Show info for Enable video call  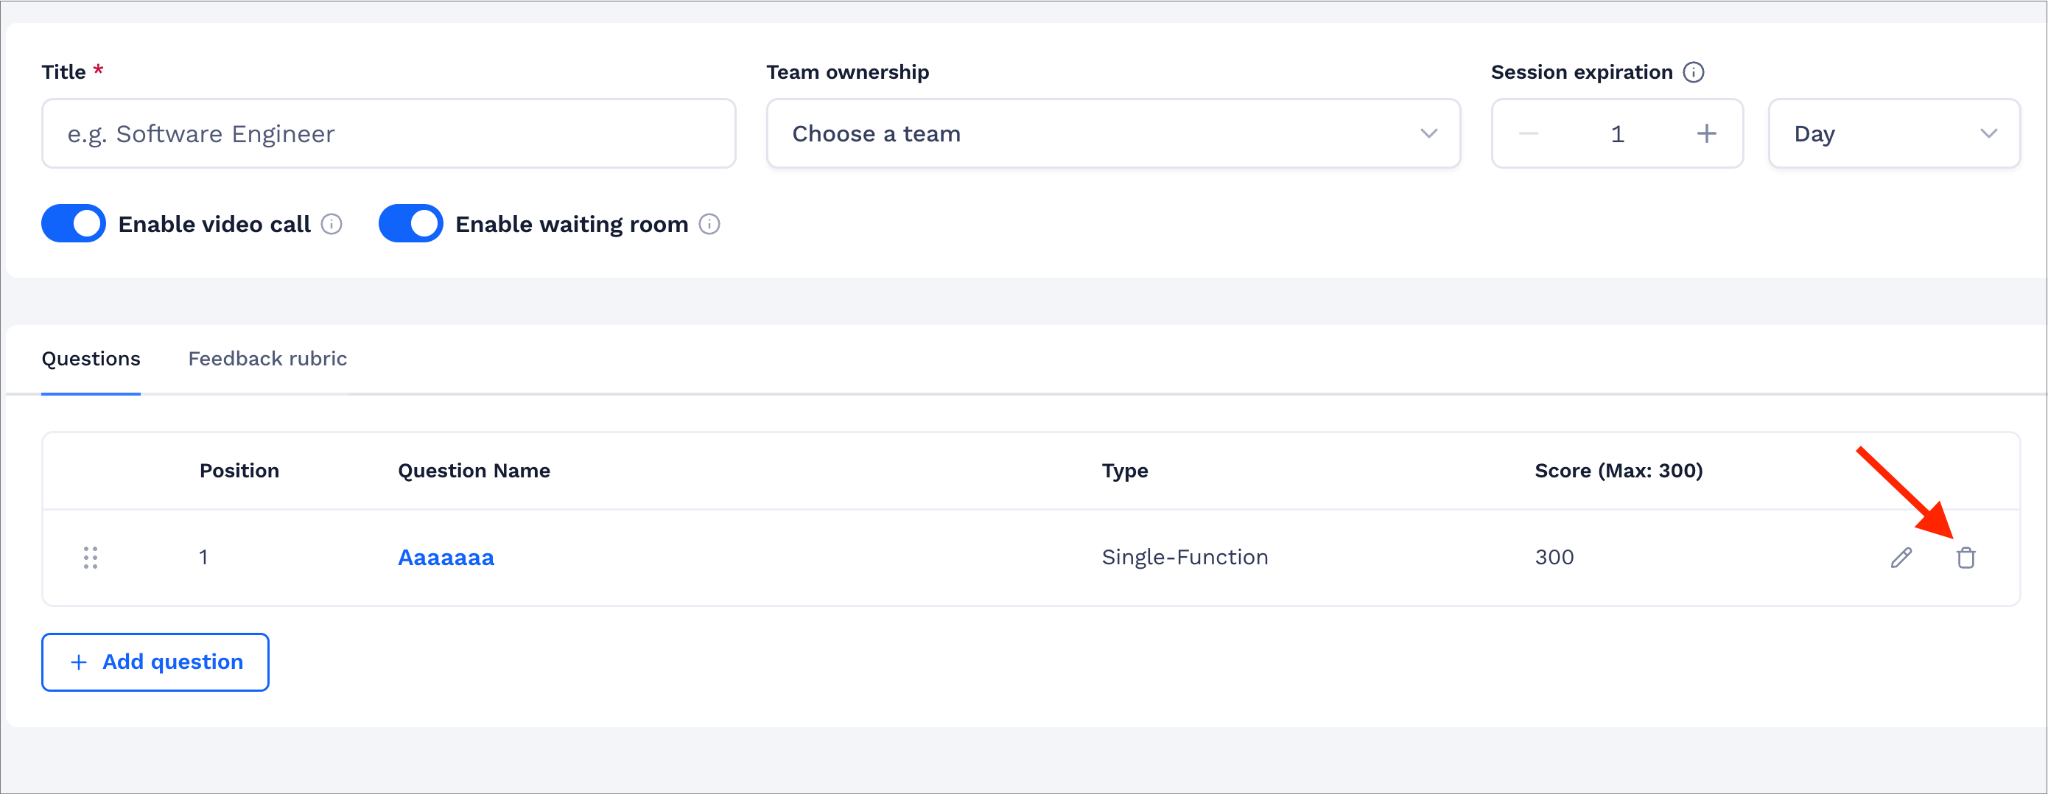pyautogui.click(x=332, y=224)
